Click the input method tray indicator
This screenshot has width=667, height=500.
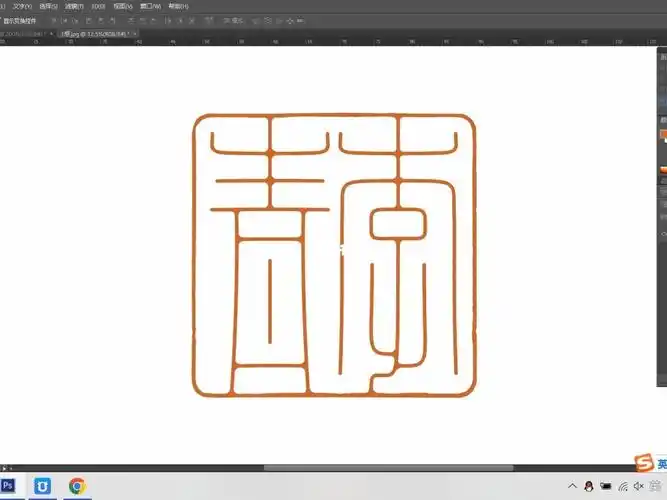[655, 486]
